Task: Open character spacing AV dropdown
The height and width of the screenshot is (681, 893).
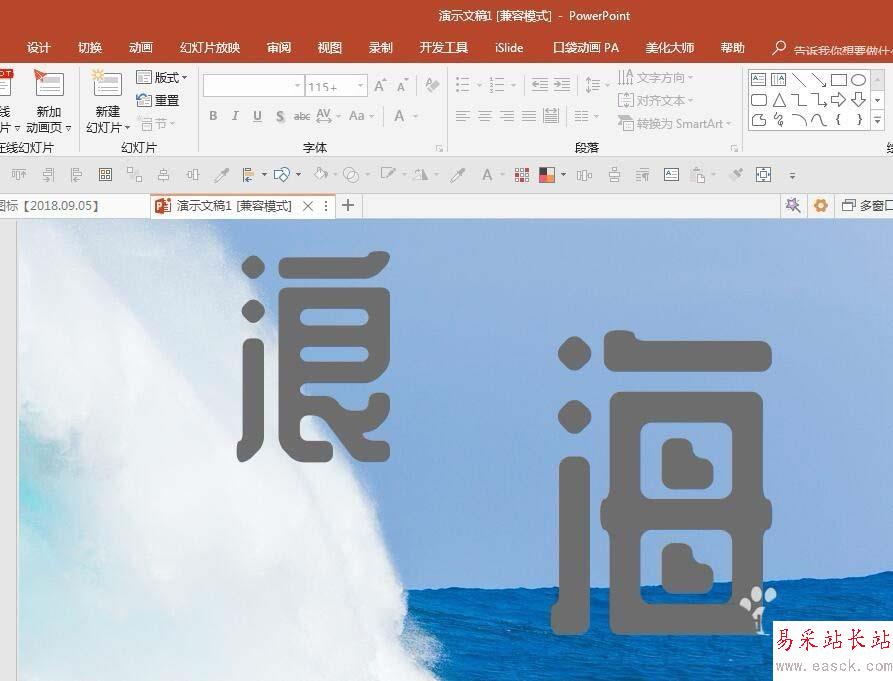Action: point(328,116)
